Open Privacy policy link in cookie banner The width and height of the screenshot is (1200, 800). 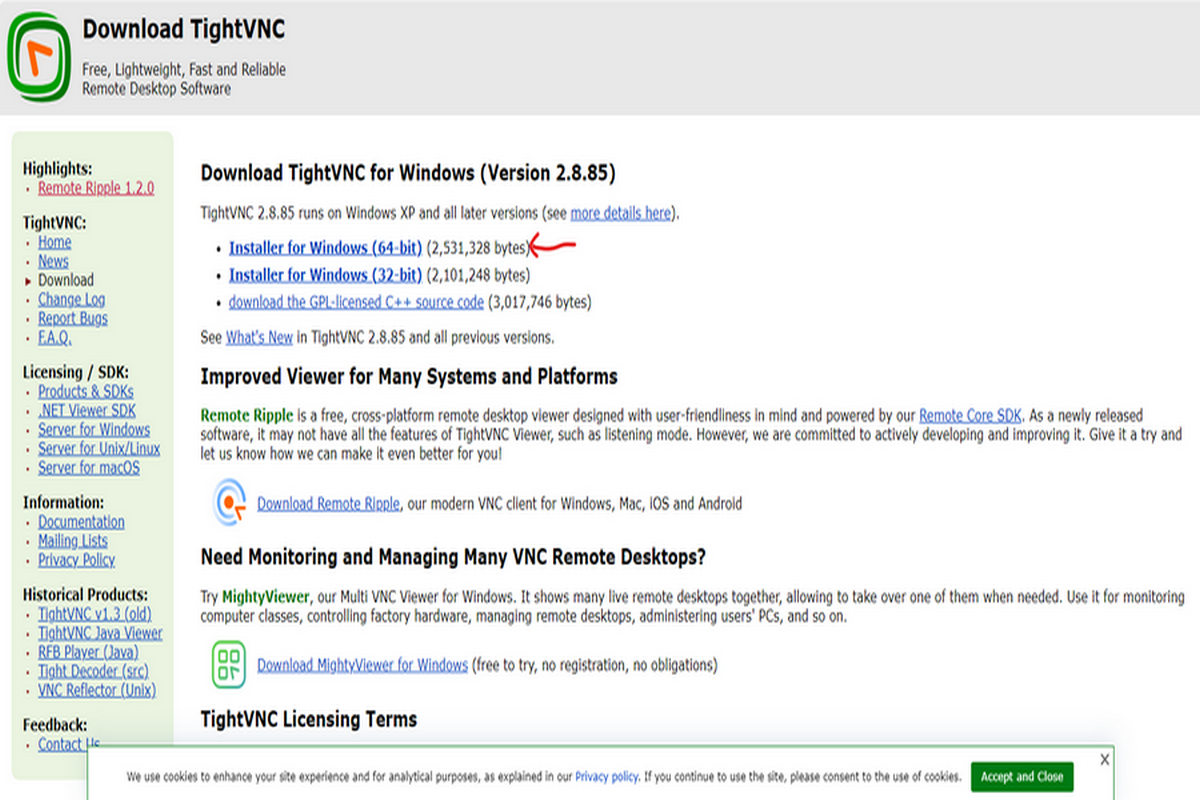coord(606,776)
